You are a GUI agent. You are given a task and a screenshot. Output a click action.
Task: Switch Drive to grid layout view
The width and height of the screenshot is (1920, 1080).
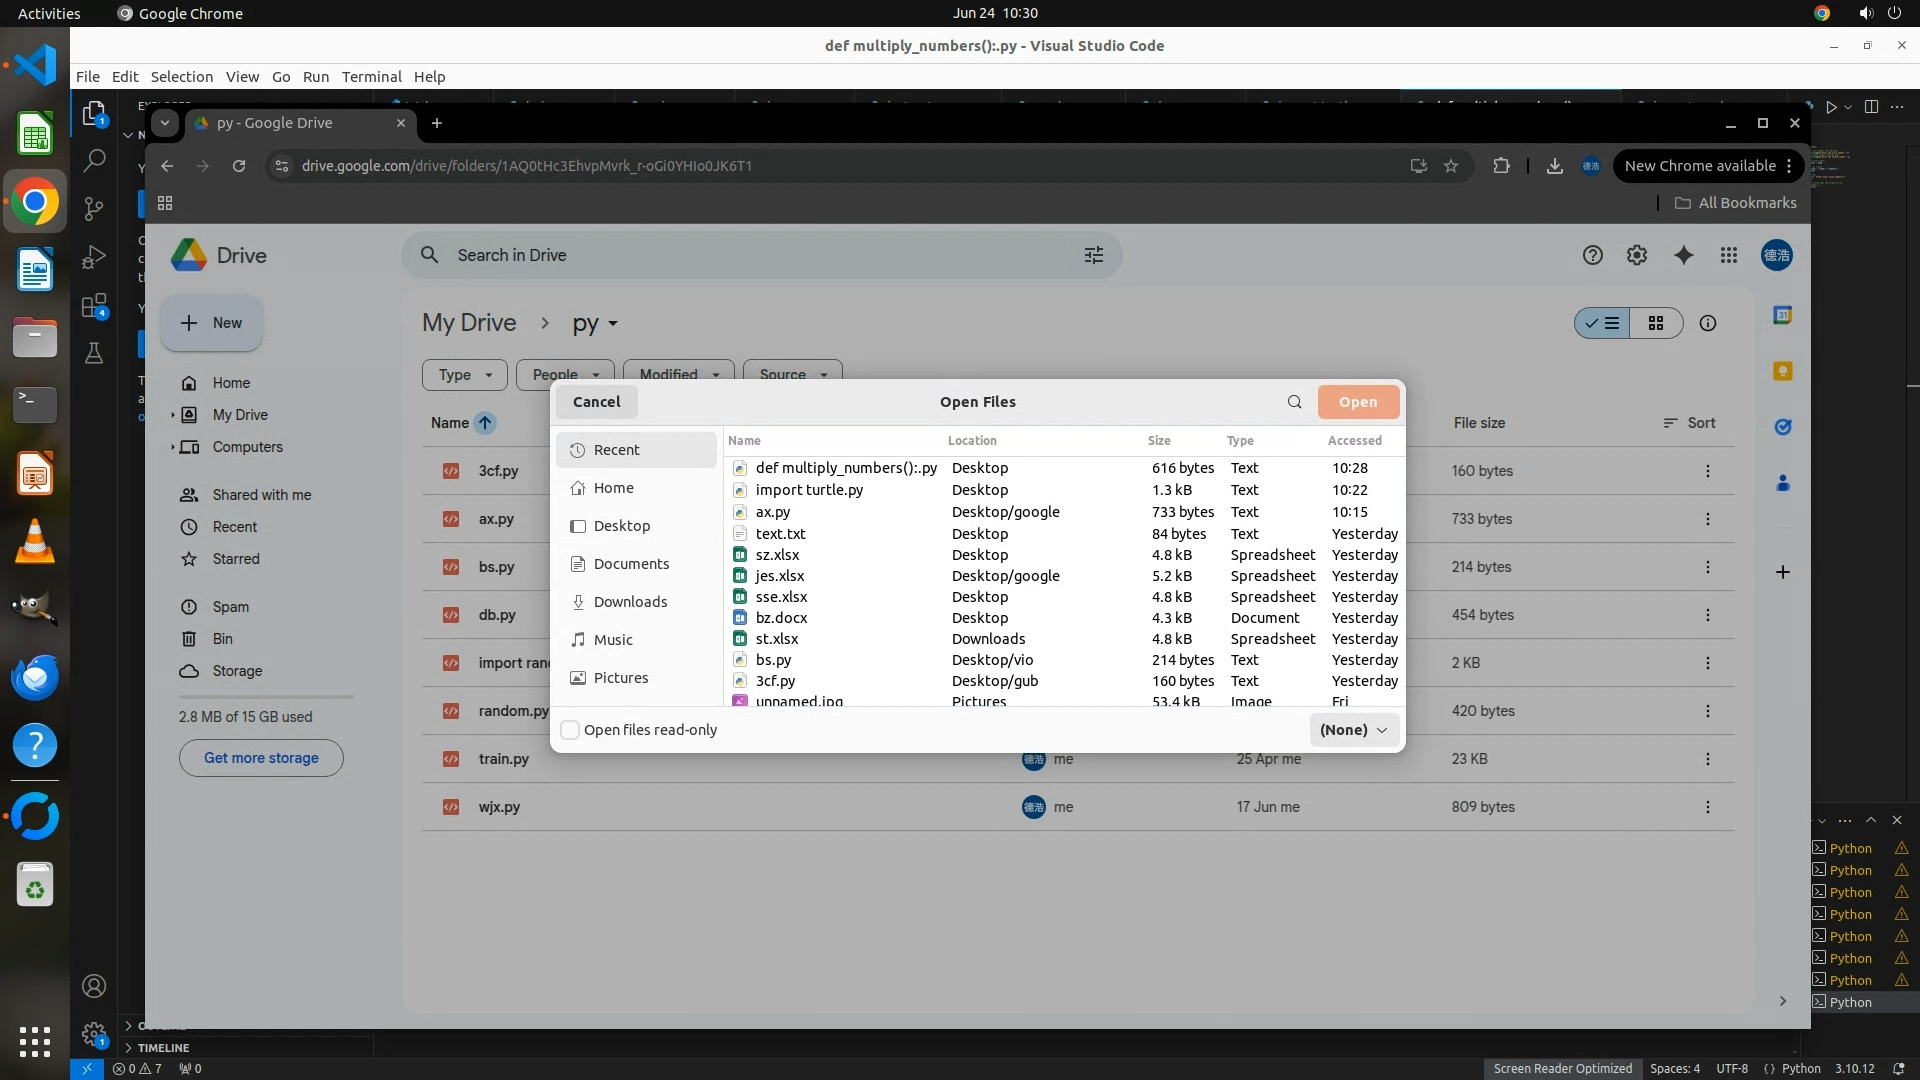click(1656, 323)
